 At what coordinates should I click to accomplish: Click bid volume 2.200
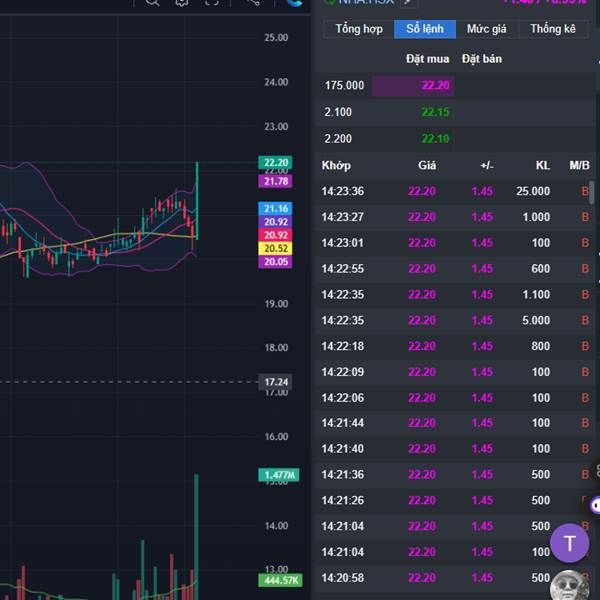pyautogui.click(x=338, y=139)
